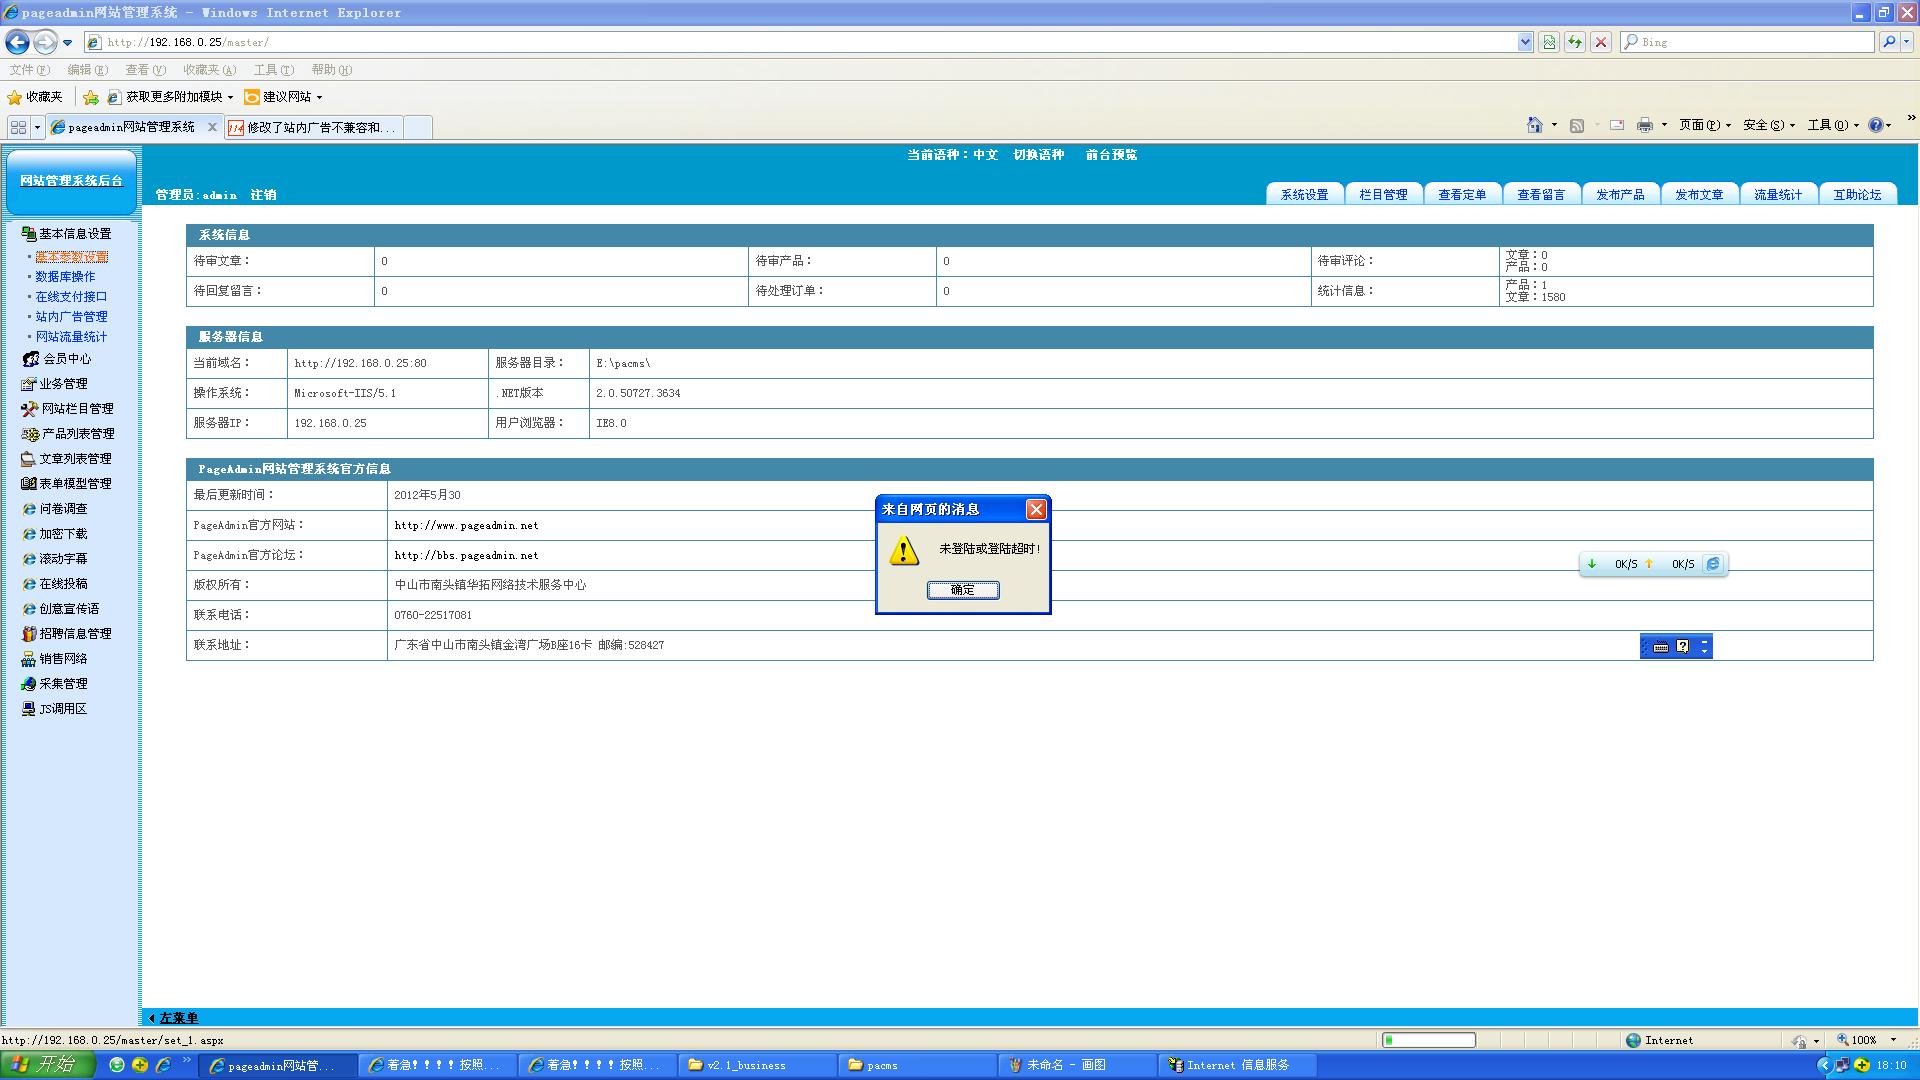Open the 工具(T) menu in menu bar
Screen dimensions: 1920x1080
click(x=273, y=70)
